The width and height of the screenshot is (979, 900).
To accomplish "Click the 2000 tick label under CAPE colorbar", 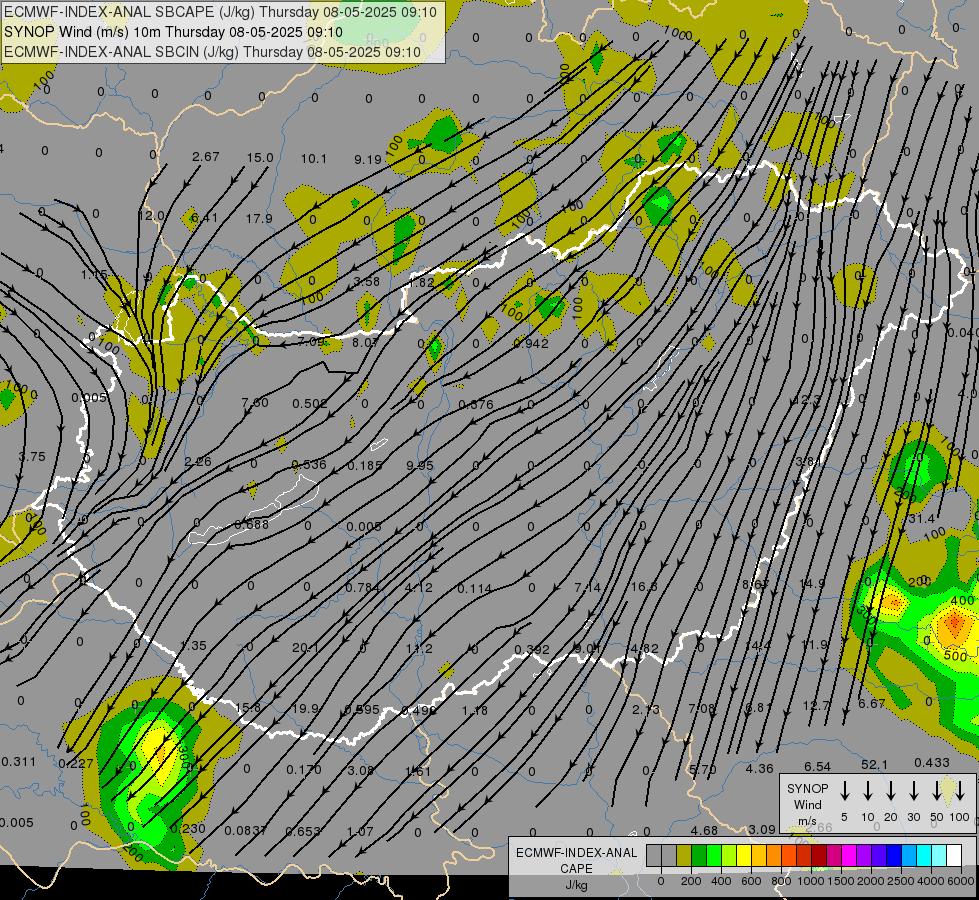I will [x=871, y=881].
